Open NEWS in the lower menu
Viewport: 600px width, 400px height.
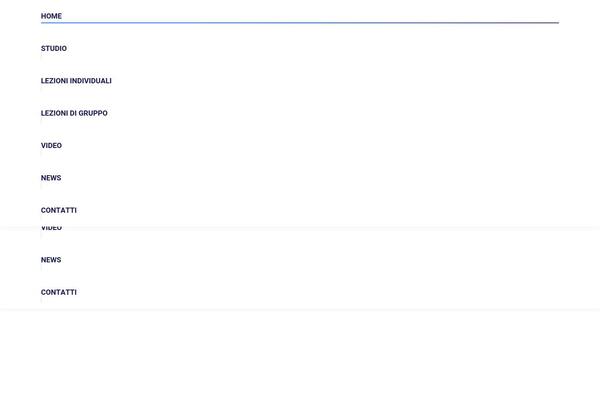pyautogui.click(x=51, y=260)
